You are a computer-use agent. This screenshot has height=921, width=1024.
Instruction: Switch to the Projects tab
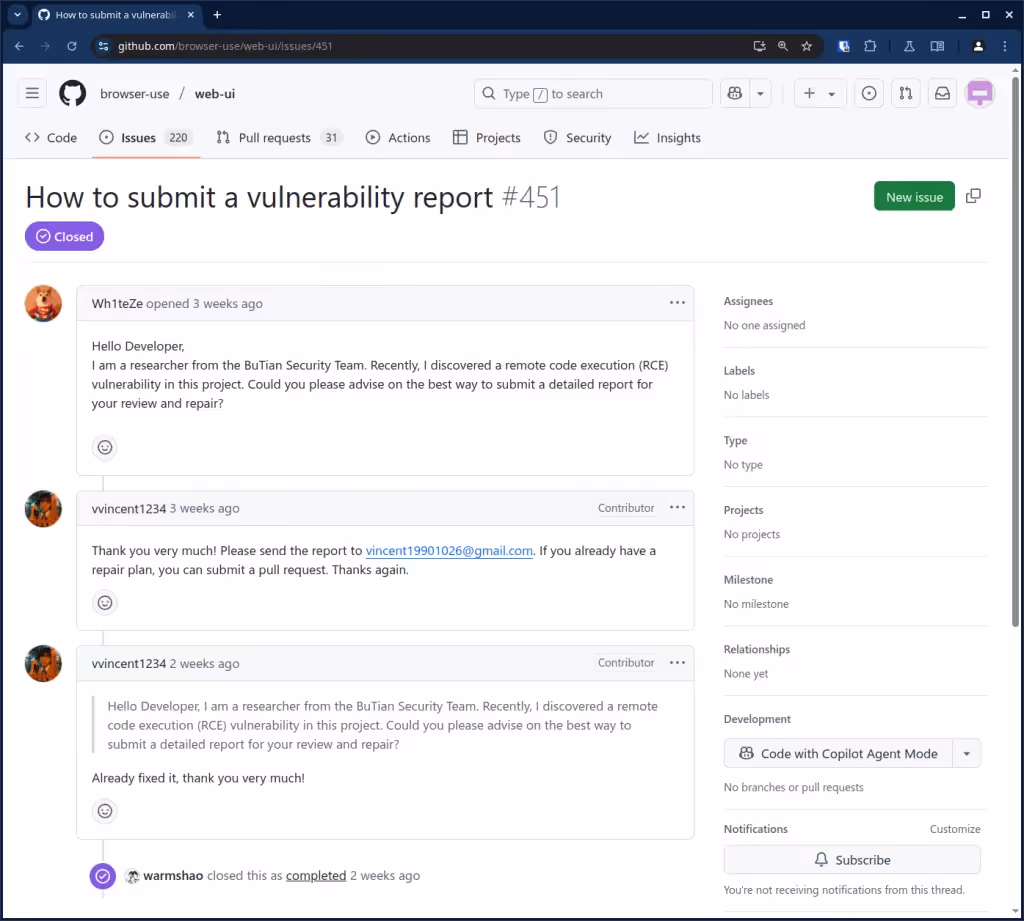(x=487, y=137)
